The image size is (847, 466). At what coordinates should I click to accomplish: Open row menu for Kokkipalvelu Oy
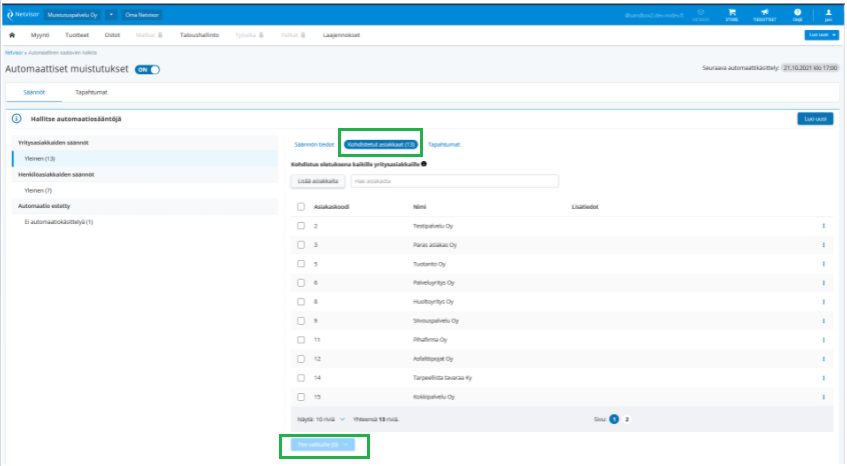click(x=823, y=397)
